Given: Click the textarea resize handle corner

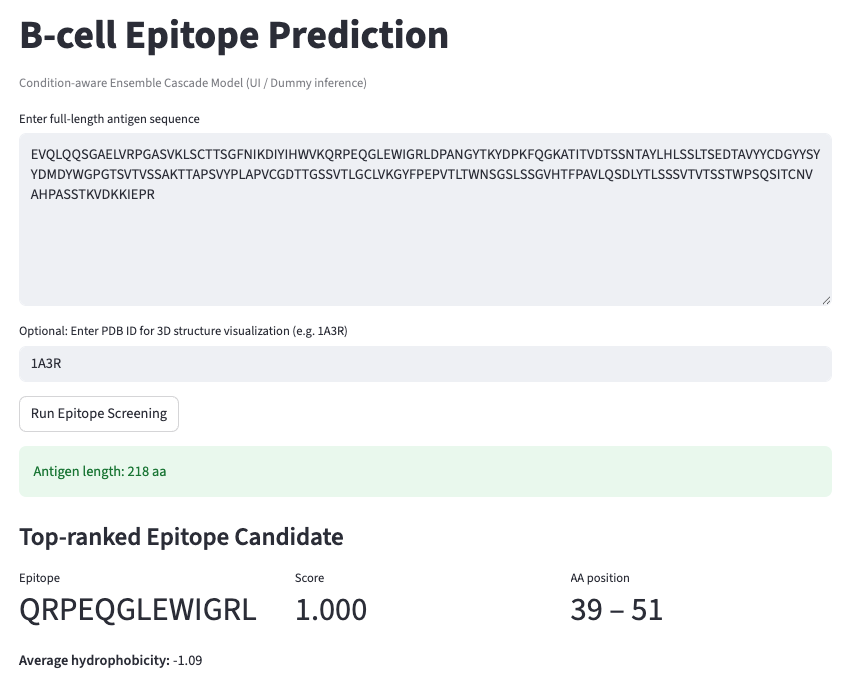Looking at the screenshot, I should (826, 300).
